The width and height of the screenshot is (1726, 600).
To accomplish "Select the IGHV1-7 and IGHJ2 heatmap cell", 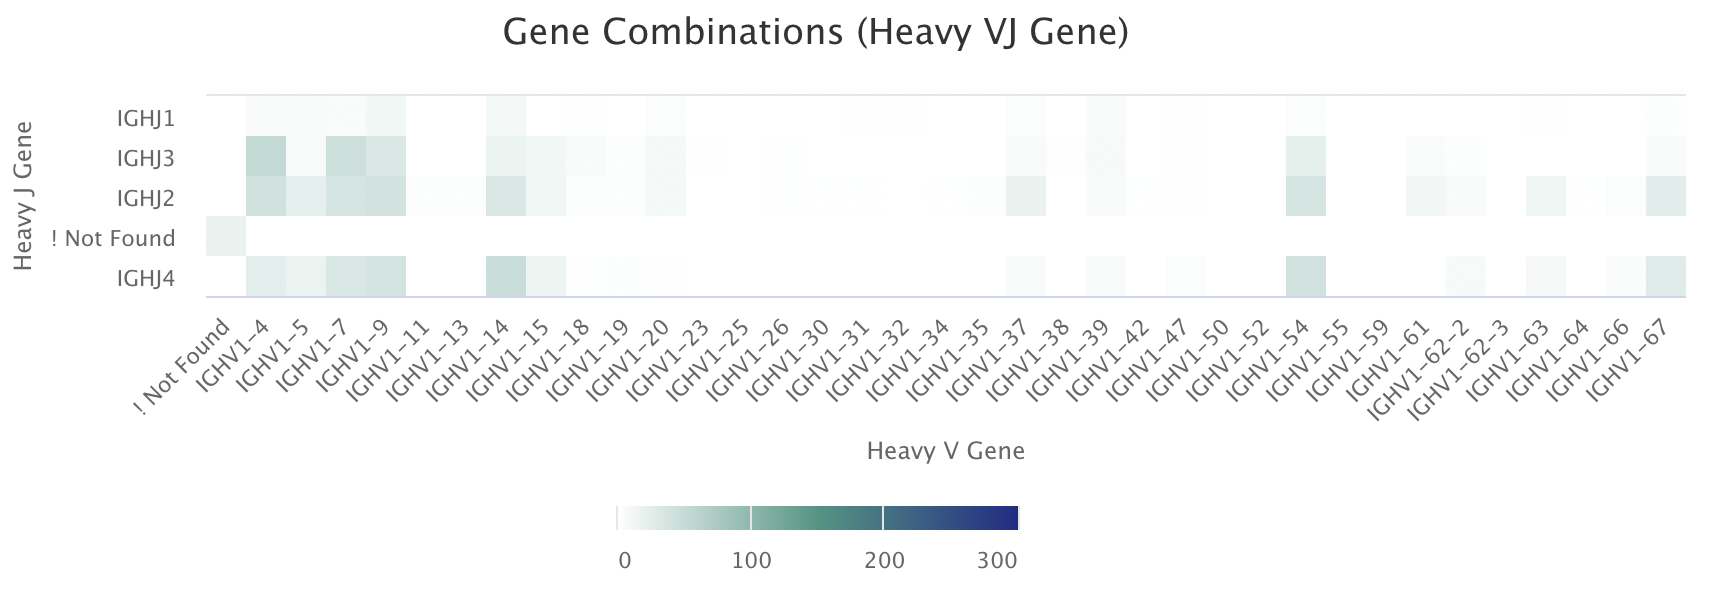I will (x=346, y=197).
